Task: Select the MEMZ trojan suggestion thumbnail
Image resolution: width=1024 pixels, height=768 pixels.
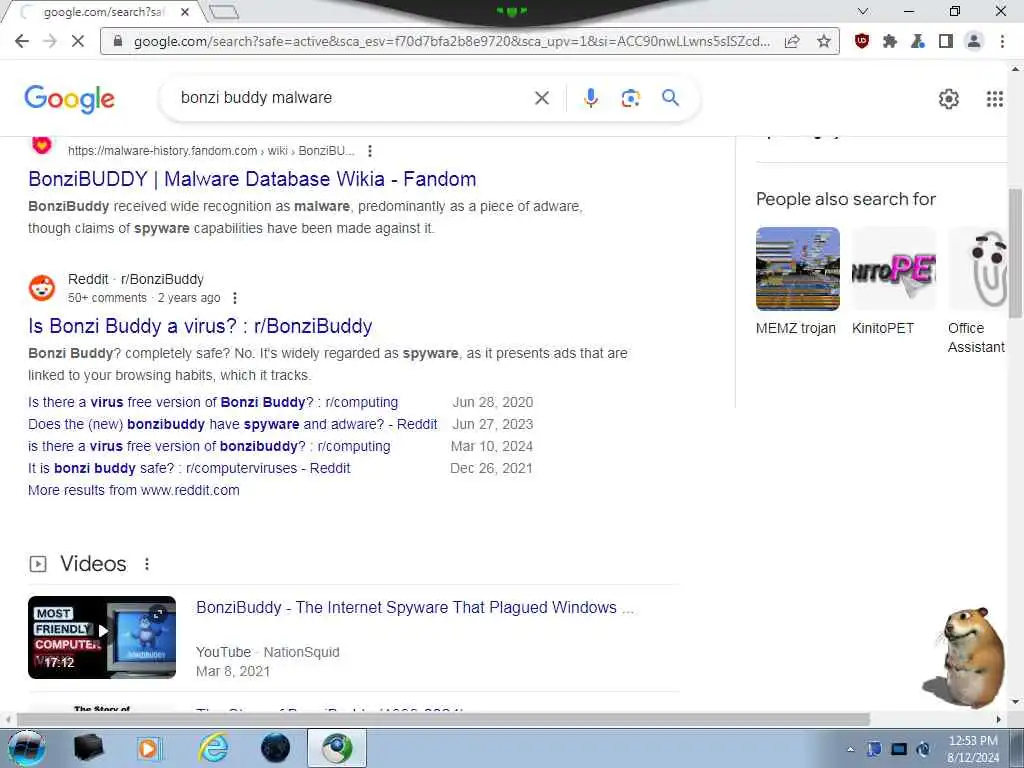Action: [x=797, y=268]
